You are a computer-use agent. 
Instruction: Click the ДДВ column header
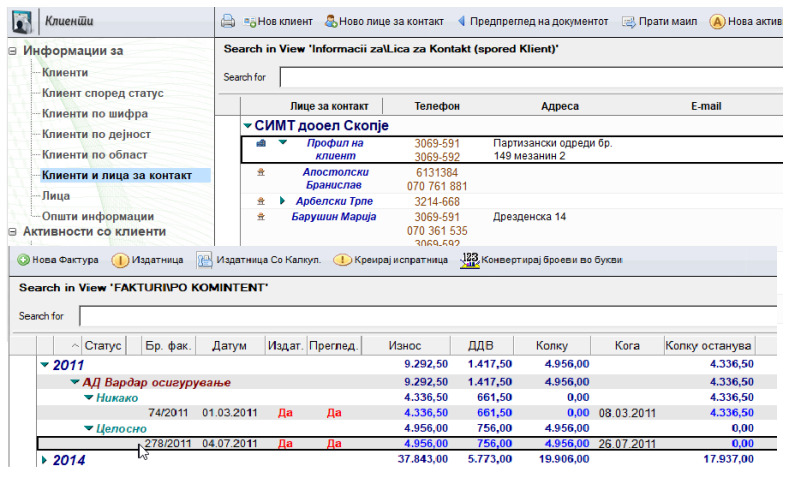tap(481, 345)
